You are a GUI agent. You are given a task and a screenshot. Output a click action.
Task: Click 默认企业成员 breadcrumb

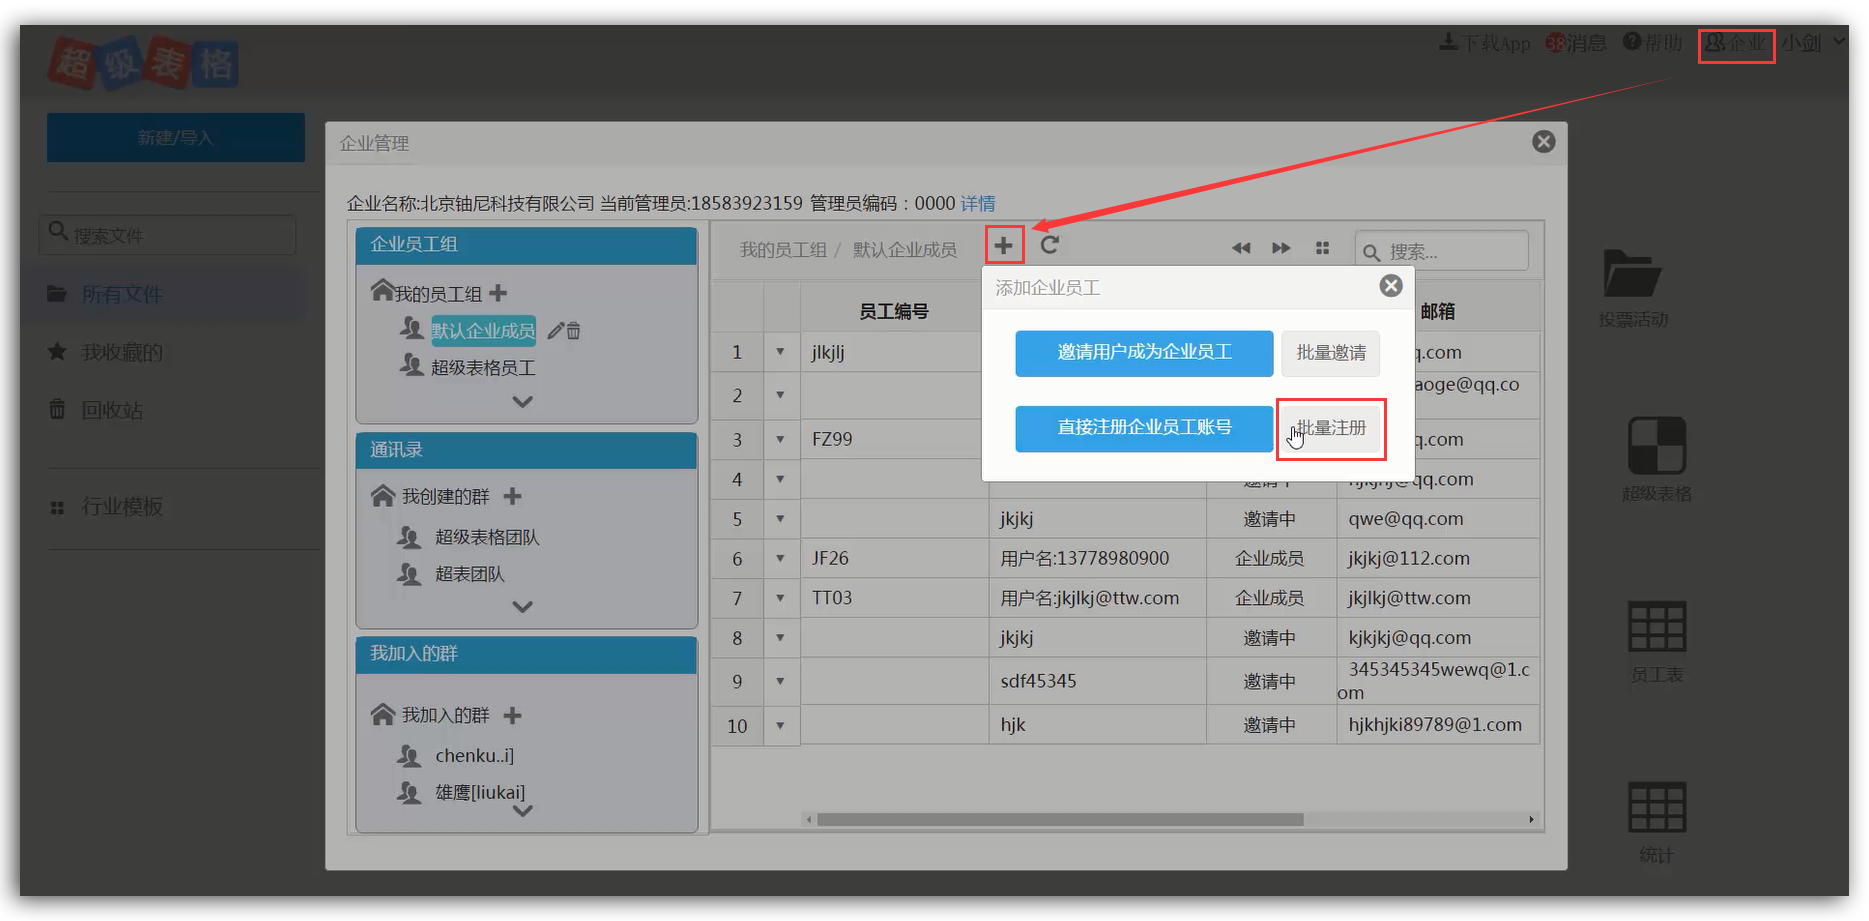pyautogui.click(x=905, y=249)
